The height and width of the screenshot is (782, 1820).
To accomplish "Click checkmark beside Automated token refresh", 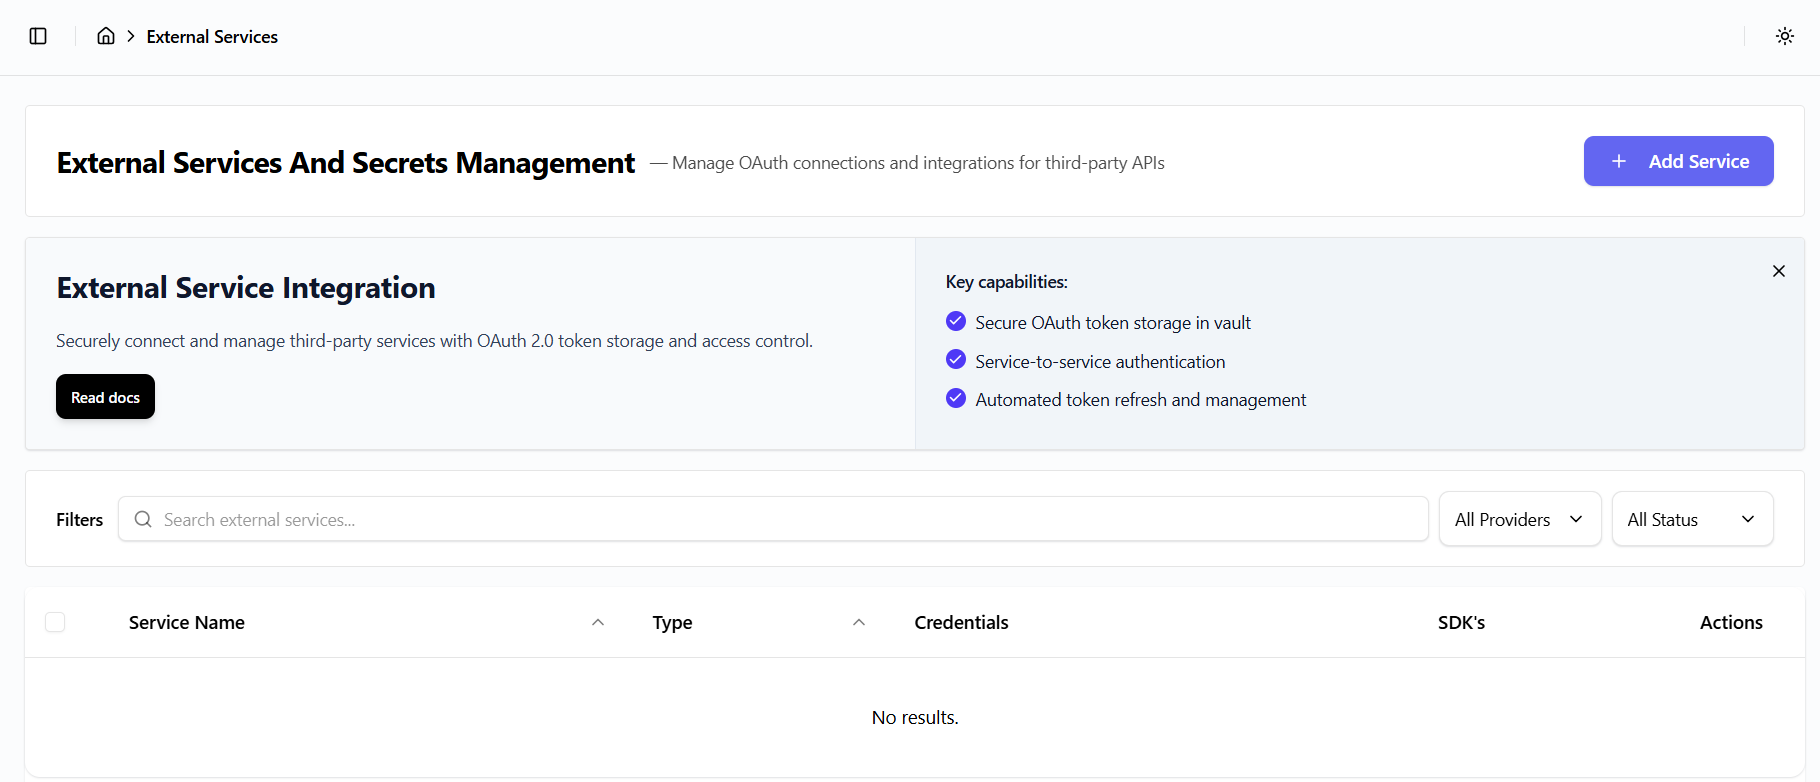I will (x=956, y=398).
